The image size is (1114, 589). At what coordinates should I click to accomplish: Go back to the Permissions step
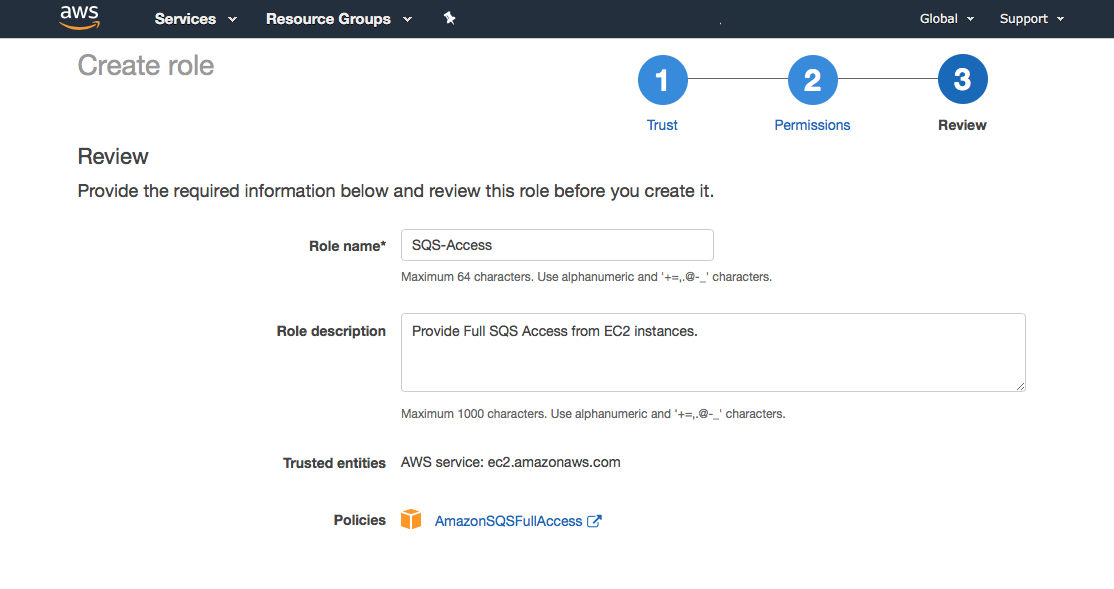coord(812,125)
